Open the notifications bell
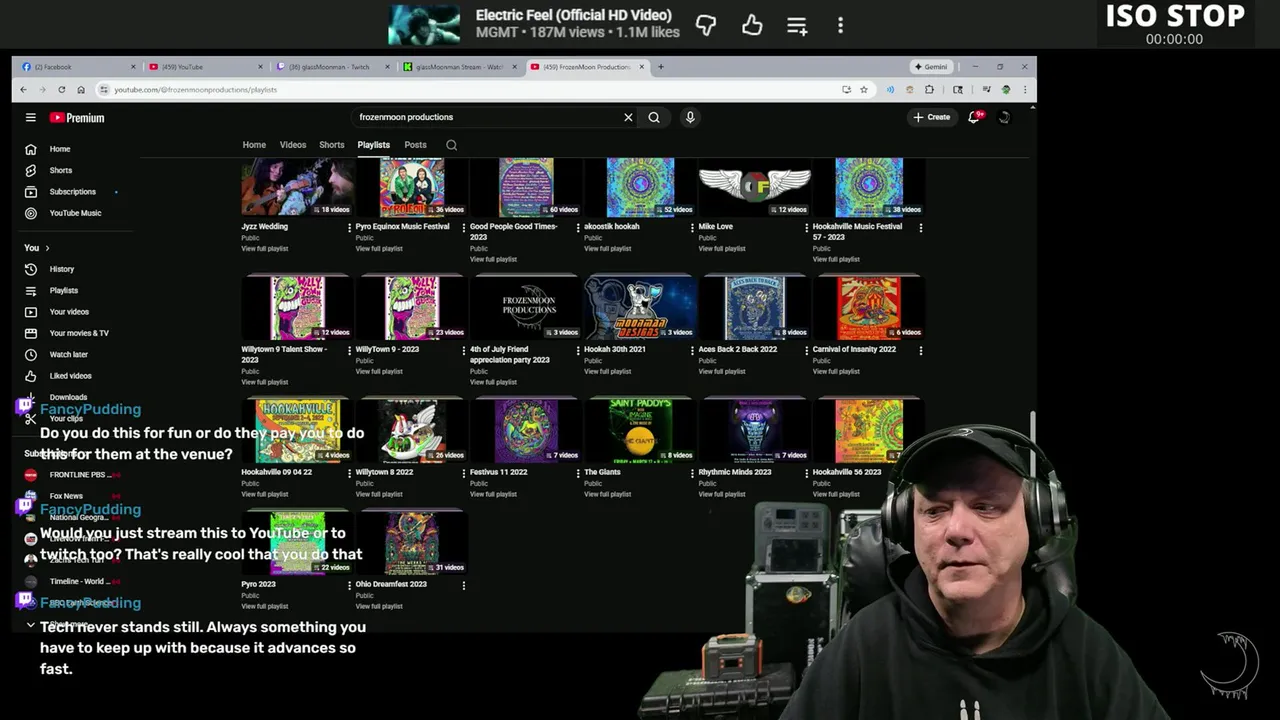The width and height of the screenshot is (1280, 720). [x=974, y=117]
